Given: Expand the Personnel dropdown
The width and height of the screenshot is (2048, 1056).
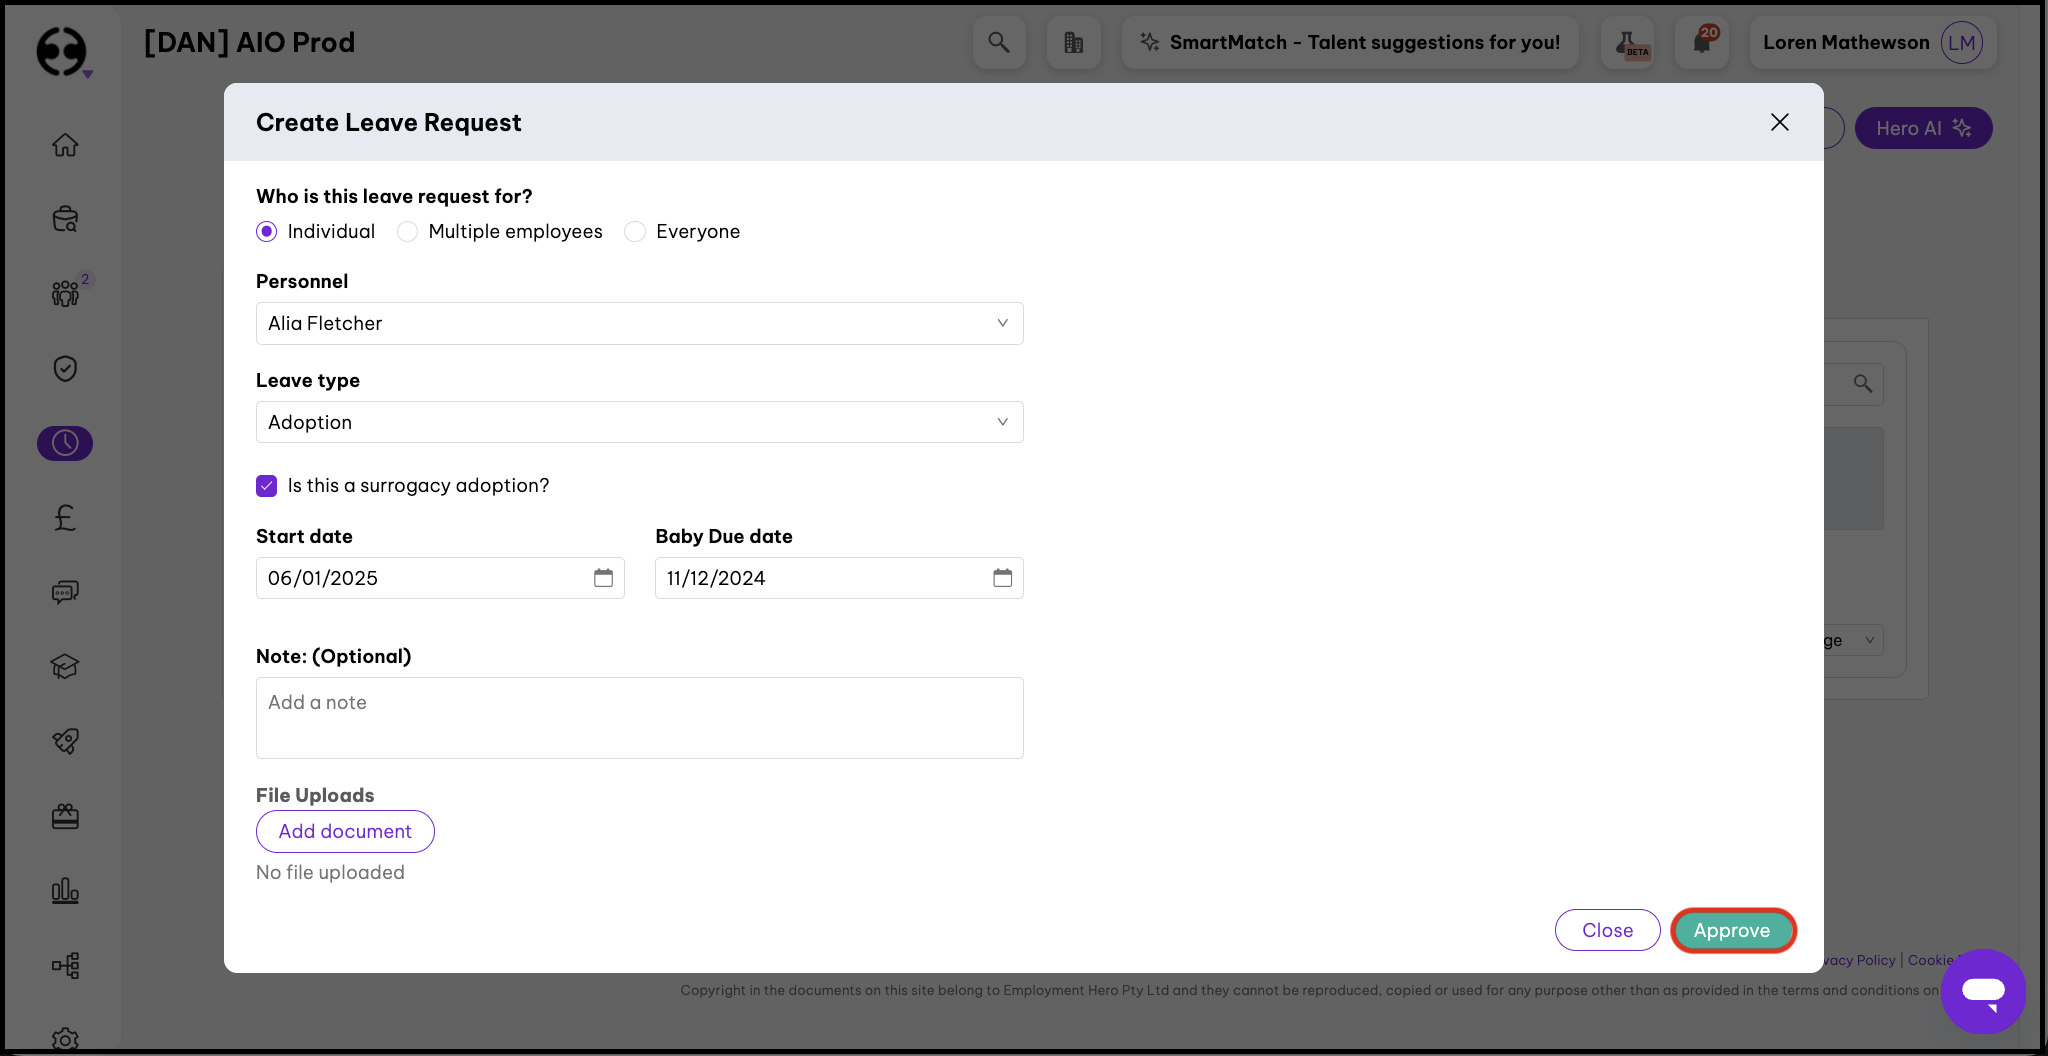Looking at the screenshot, I should [639, 324].
